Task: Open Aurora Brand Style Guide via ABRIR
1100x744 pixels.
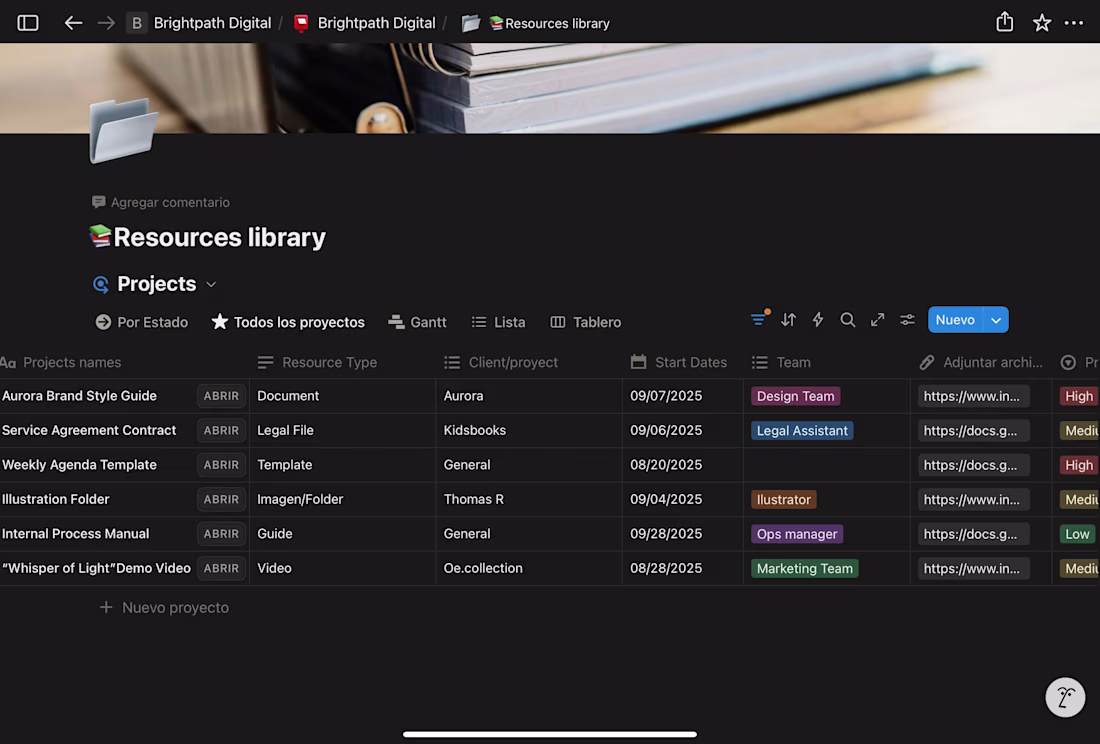Action: (x=221, y=395)
